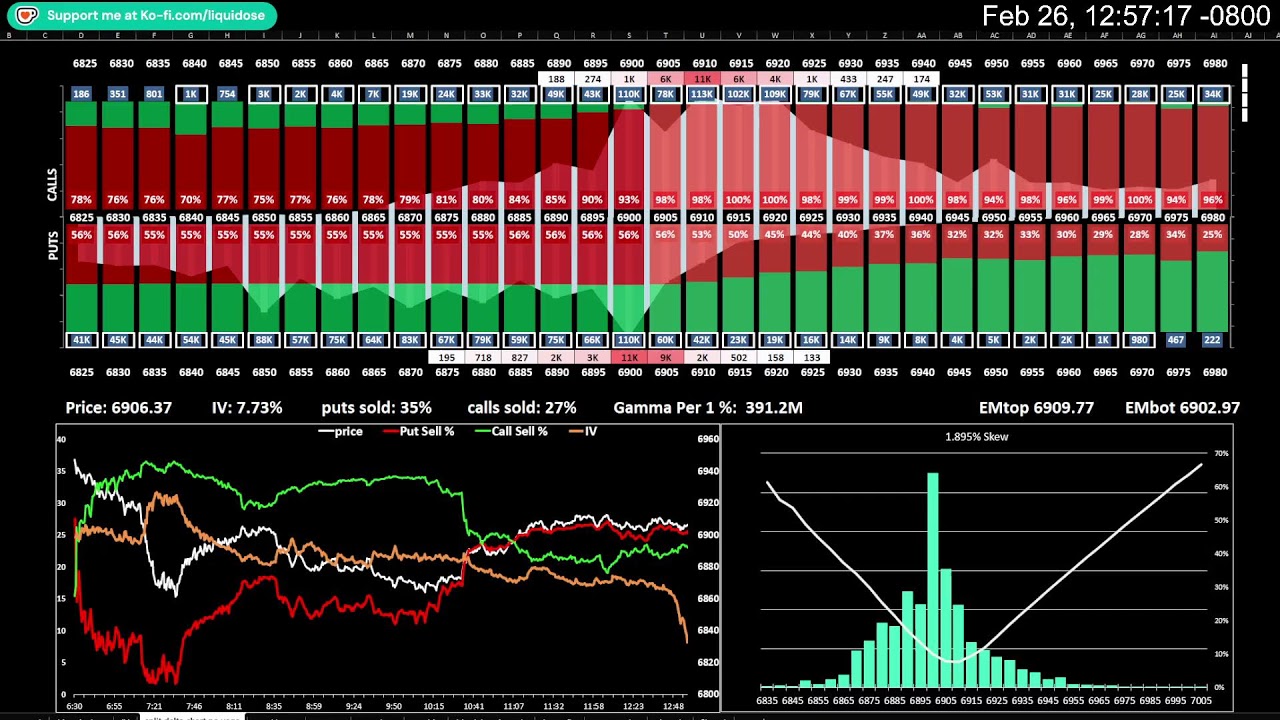Viewport: 1280px width, 720px height.
Task: Select the call open interest cell 113K
Action: [702, 94]
